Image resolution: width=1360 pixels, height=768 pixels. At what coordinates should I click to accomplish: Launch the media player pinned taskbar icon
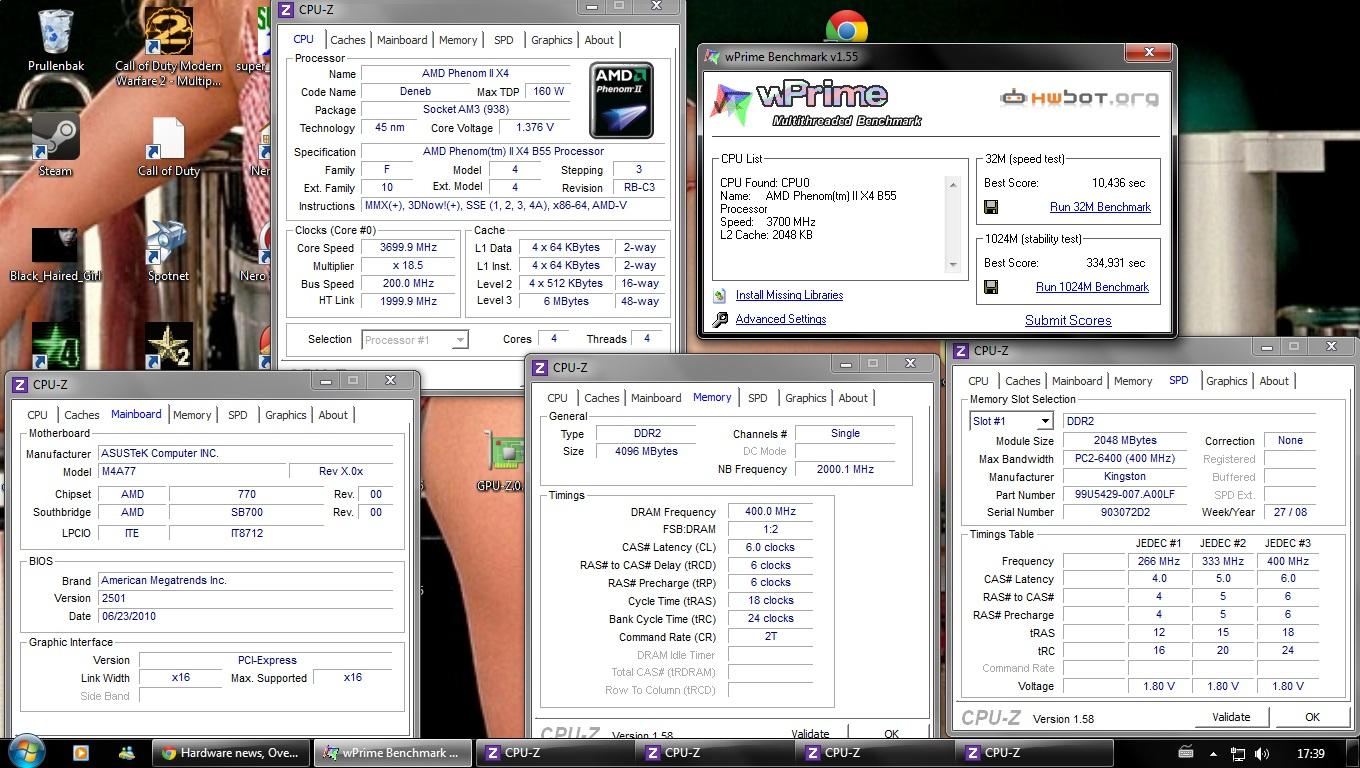[x=81, y=753]
